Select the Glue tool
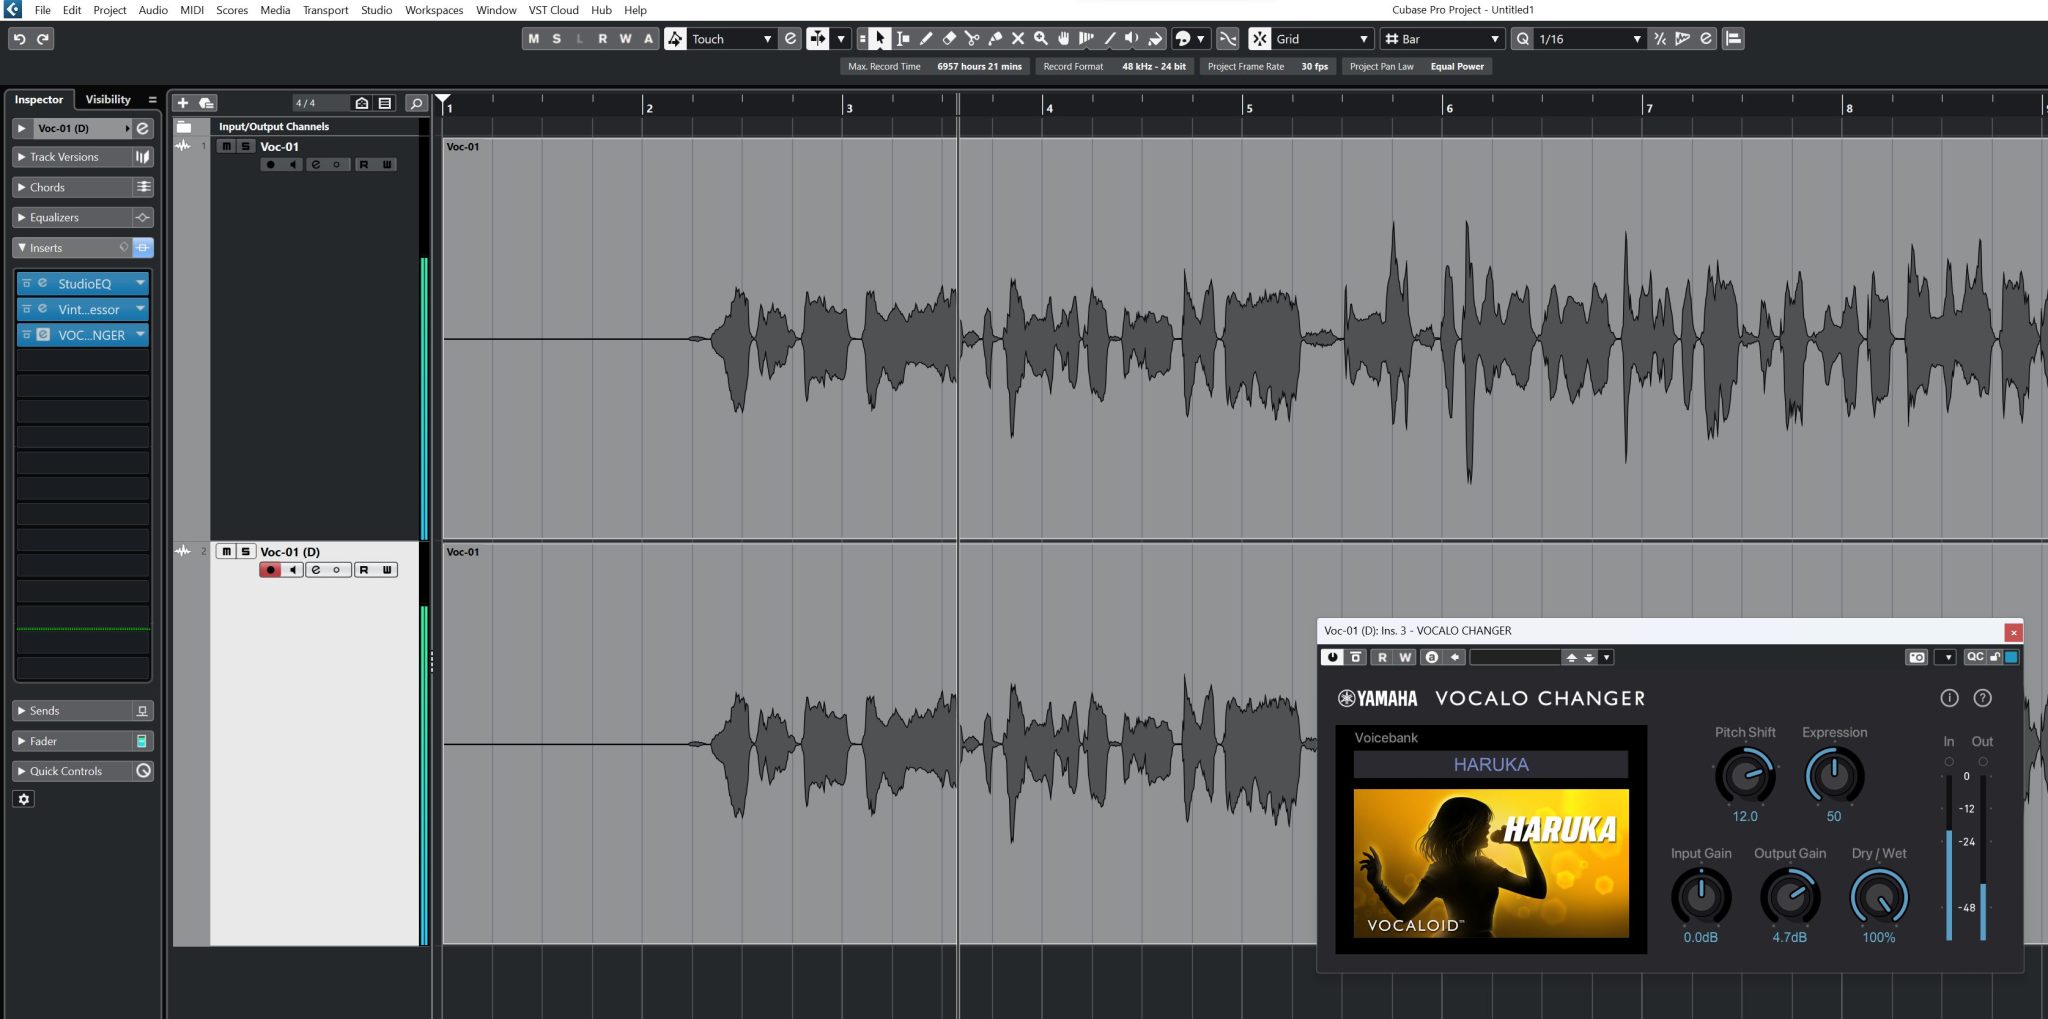 pyautogui.click(x=995, y=39)
